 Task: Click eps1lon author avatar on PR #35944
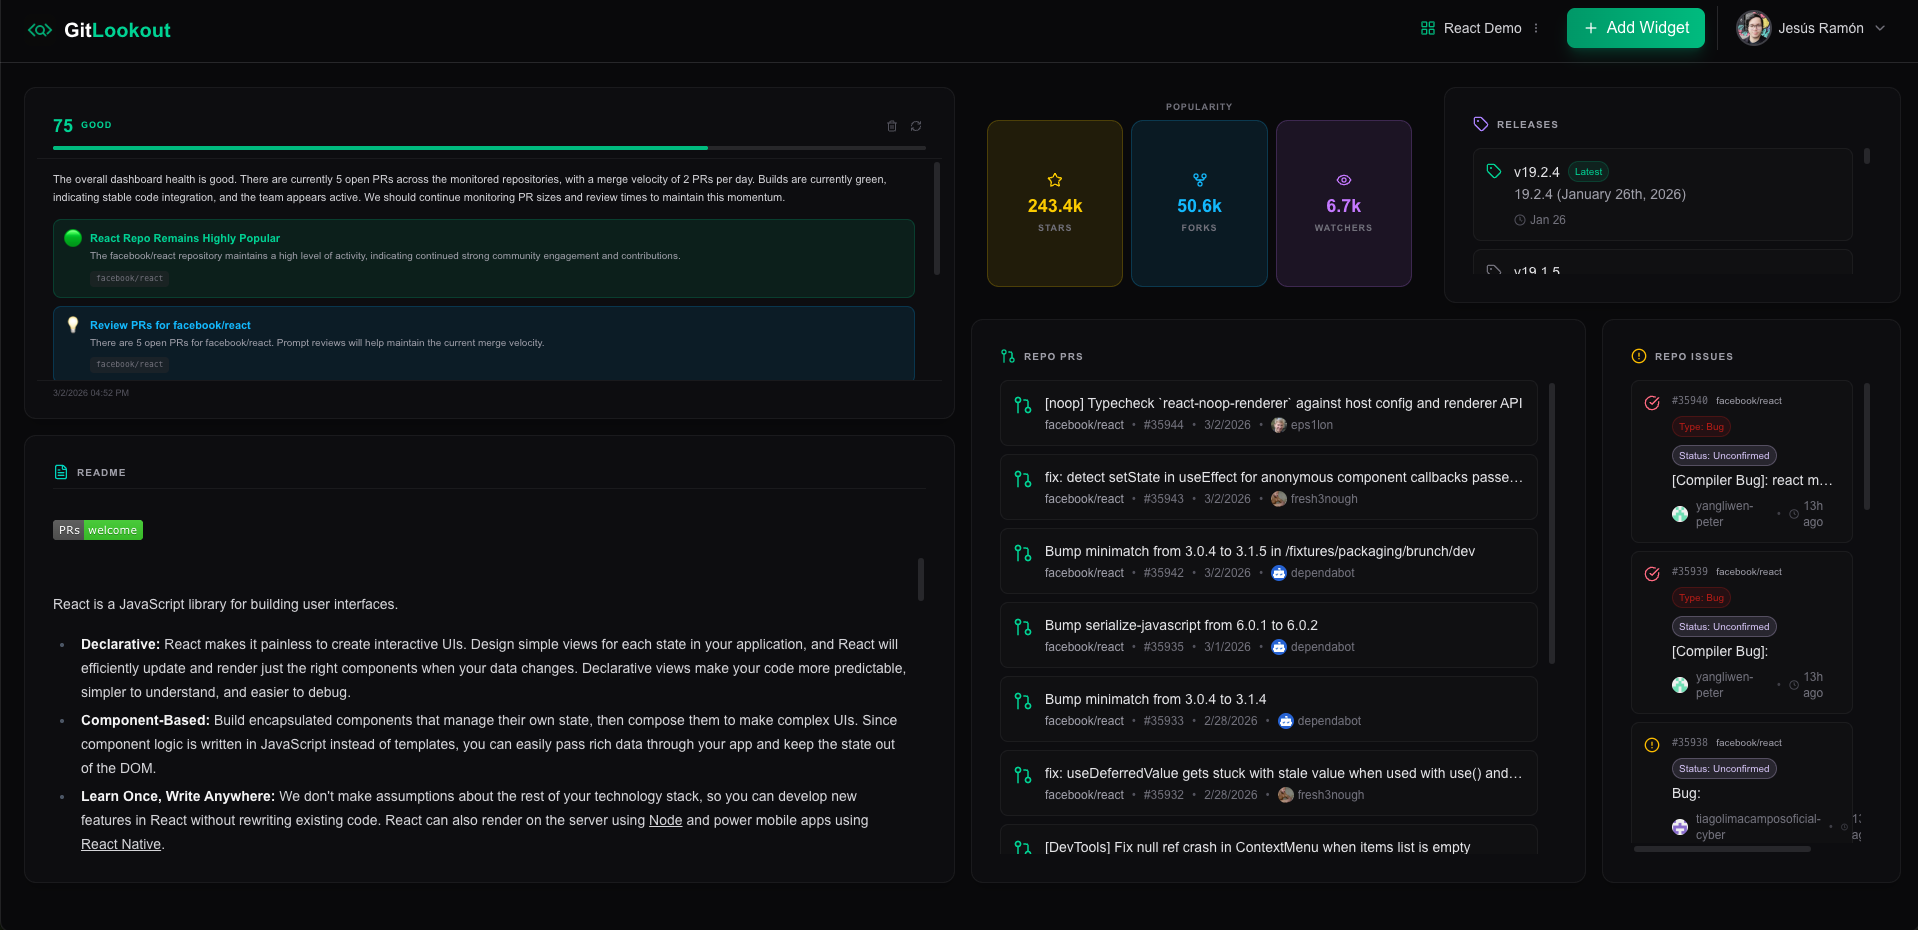tap(1279, 425)
